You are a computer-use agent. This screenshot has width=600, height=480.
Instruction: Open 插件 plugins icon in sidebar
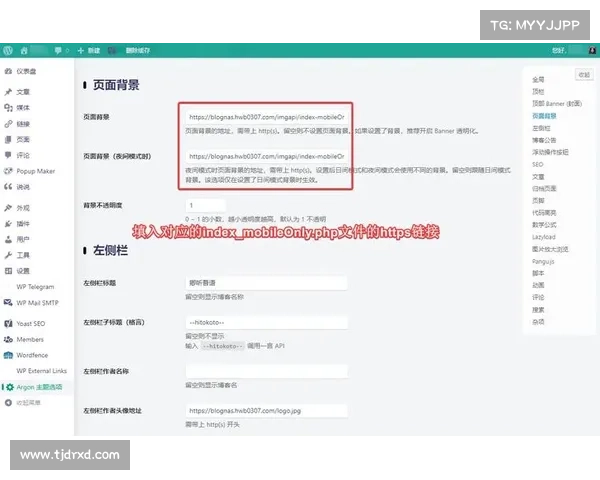click(8, 224)
